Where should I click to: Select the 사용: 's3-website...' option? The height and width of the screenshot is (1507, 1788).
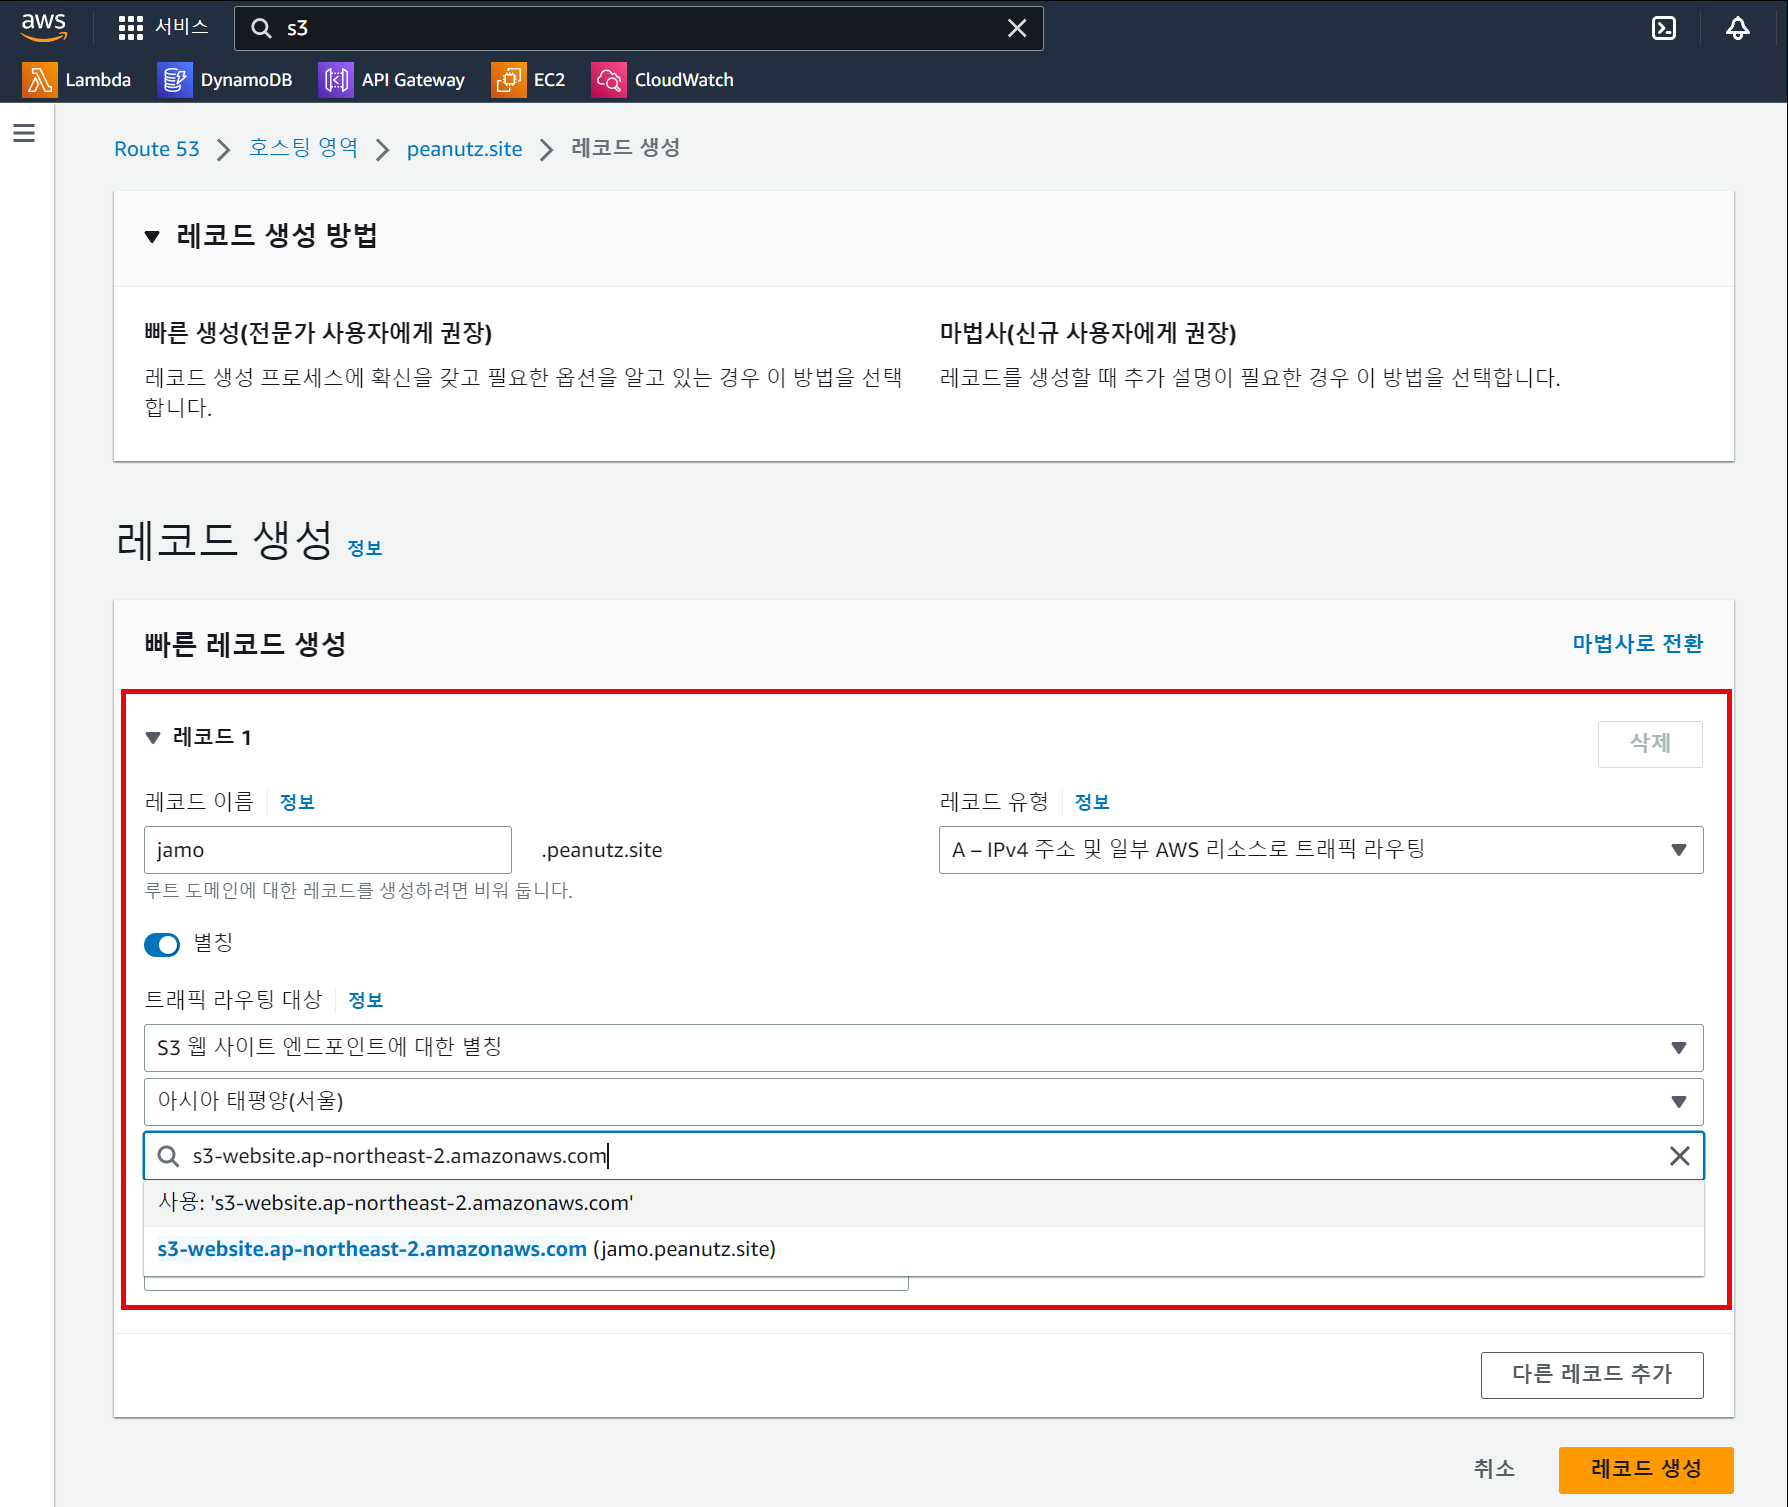pyautogui.click(x=924, y=1203)
